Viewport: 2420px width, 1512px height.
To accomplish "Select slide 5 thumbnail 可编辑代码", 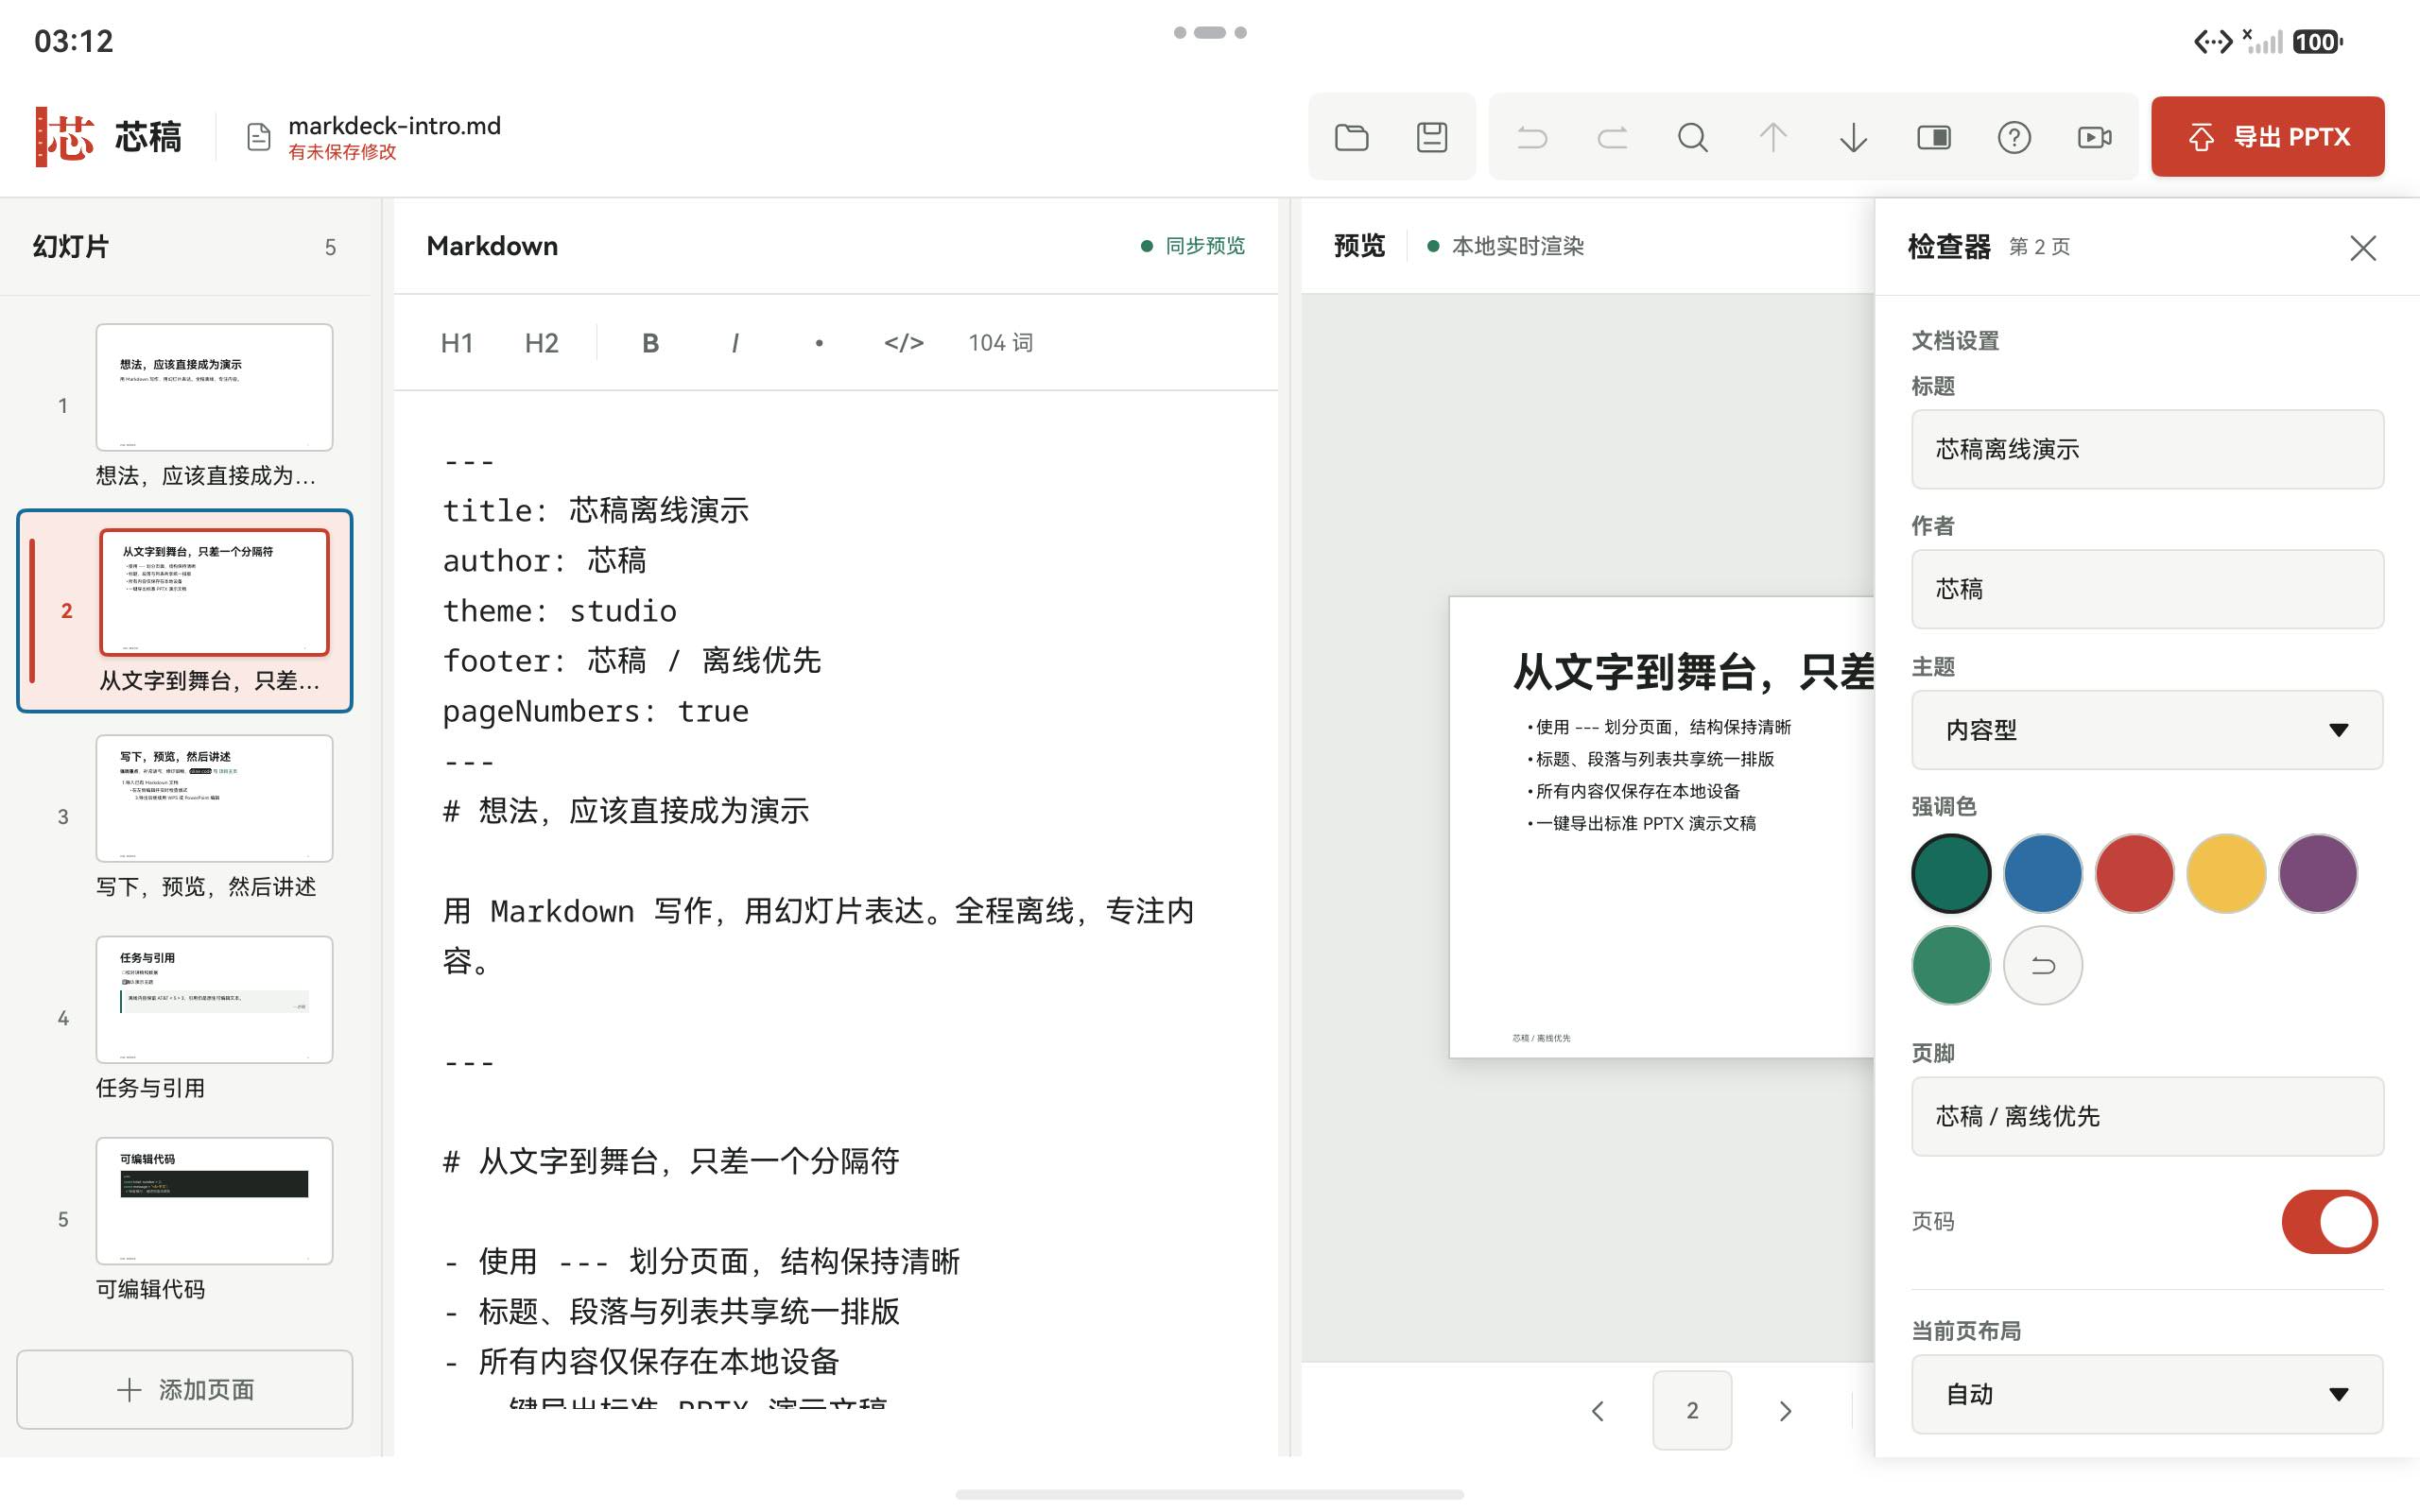I will pyautogui.click(x=214, y=1200).
